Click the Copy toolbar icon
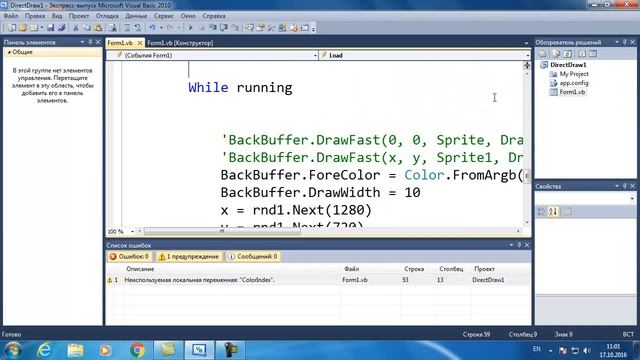640x360 pixels. 87,28
